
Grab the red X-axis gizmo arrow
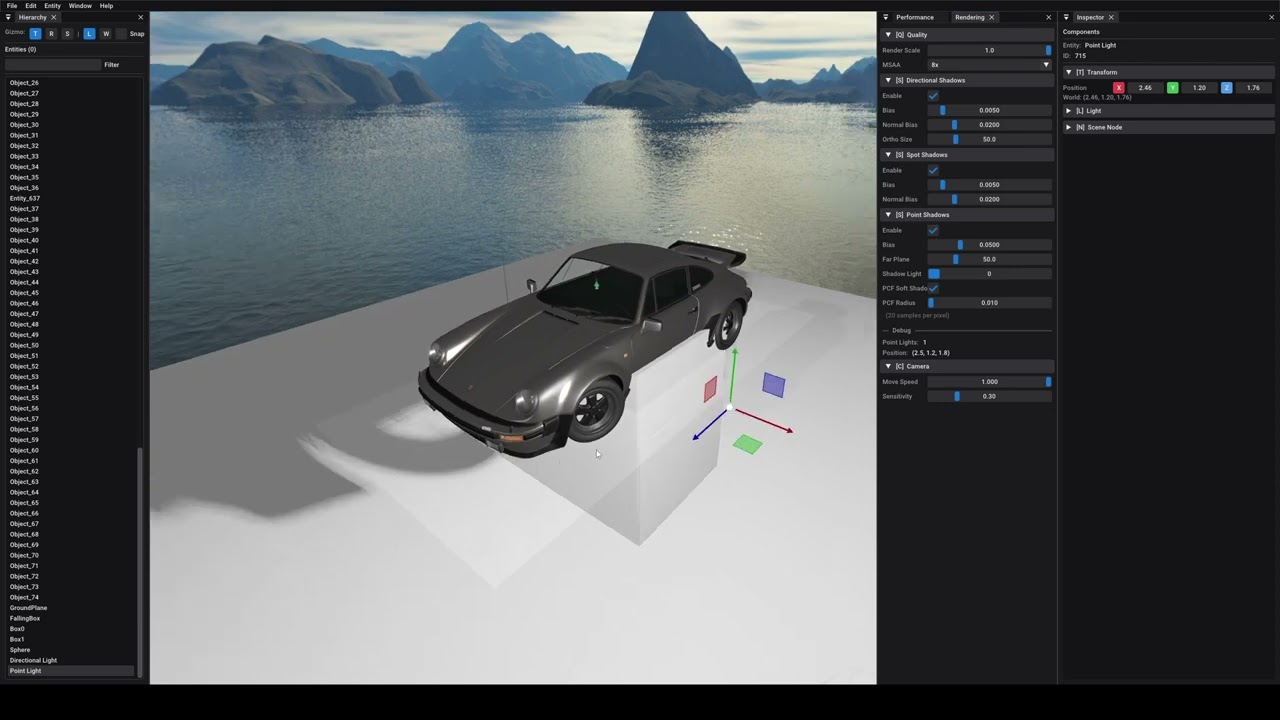click(764, 420)
